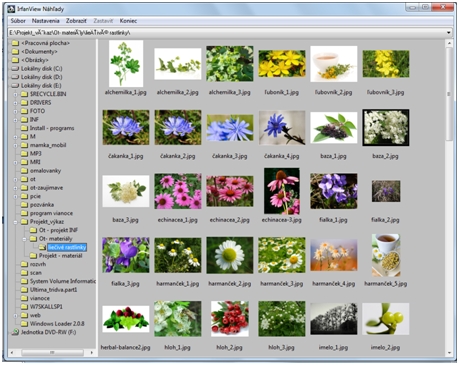
Task: Select the čakanka_4.jpg thumbnail
Action: click(282, 128)
